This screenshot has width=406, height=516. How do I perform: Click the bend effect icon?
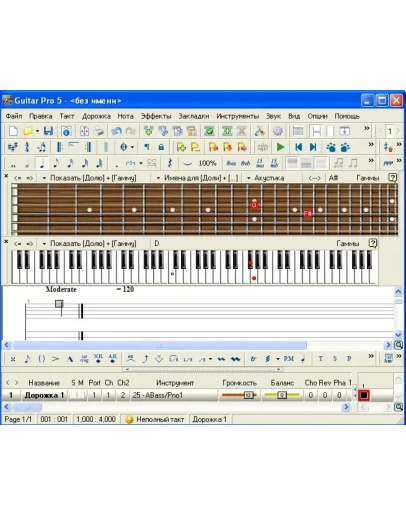pos(145,359)
